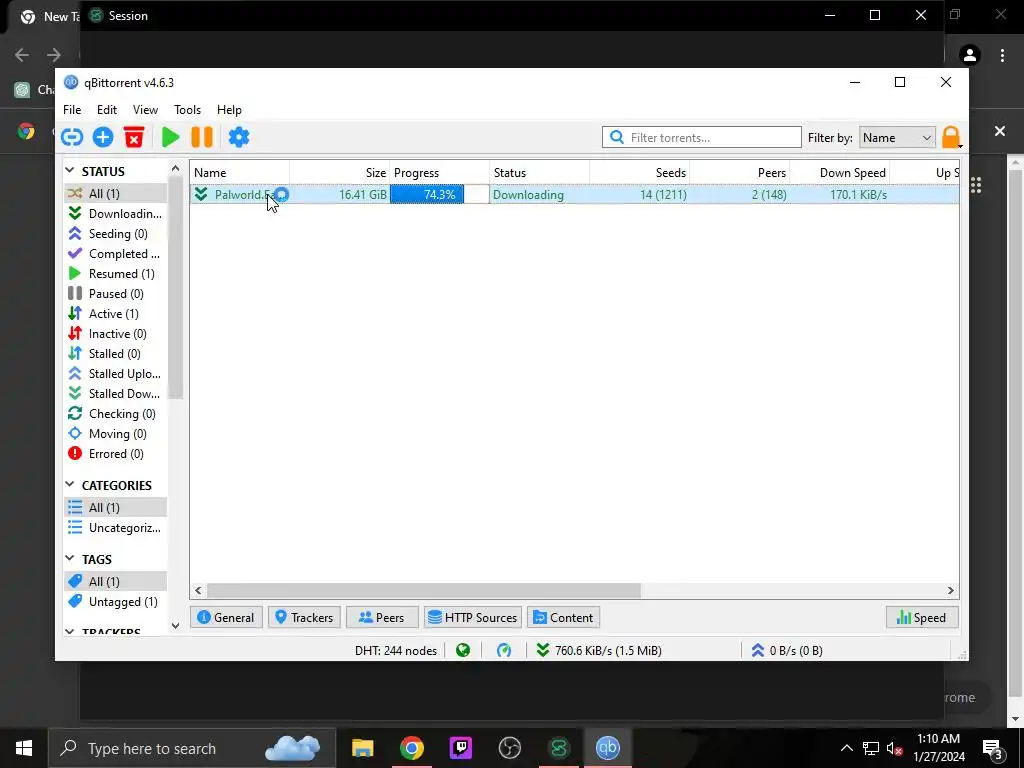Image resolution: width=1024 pixels, height=768 pixels.
Task: Sort by the Seeds column header
Action: [x=639, y=173]
